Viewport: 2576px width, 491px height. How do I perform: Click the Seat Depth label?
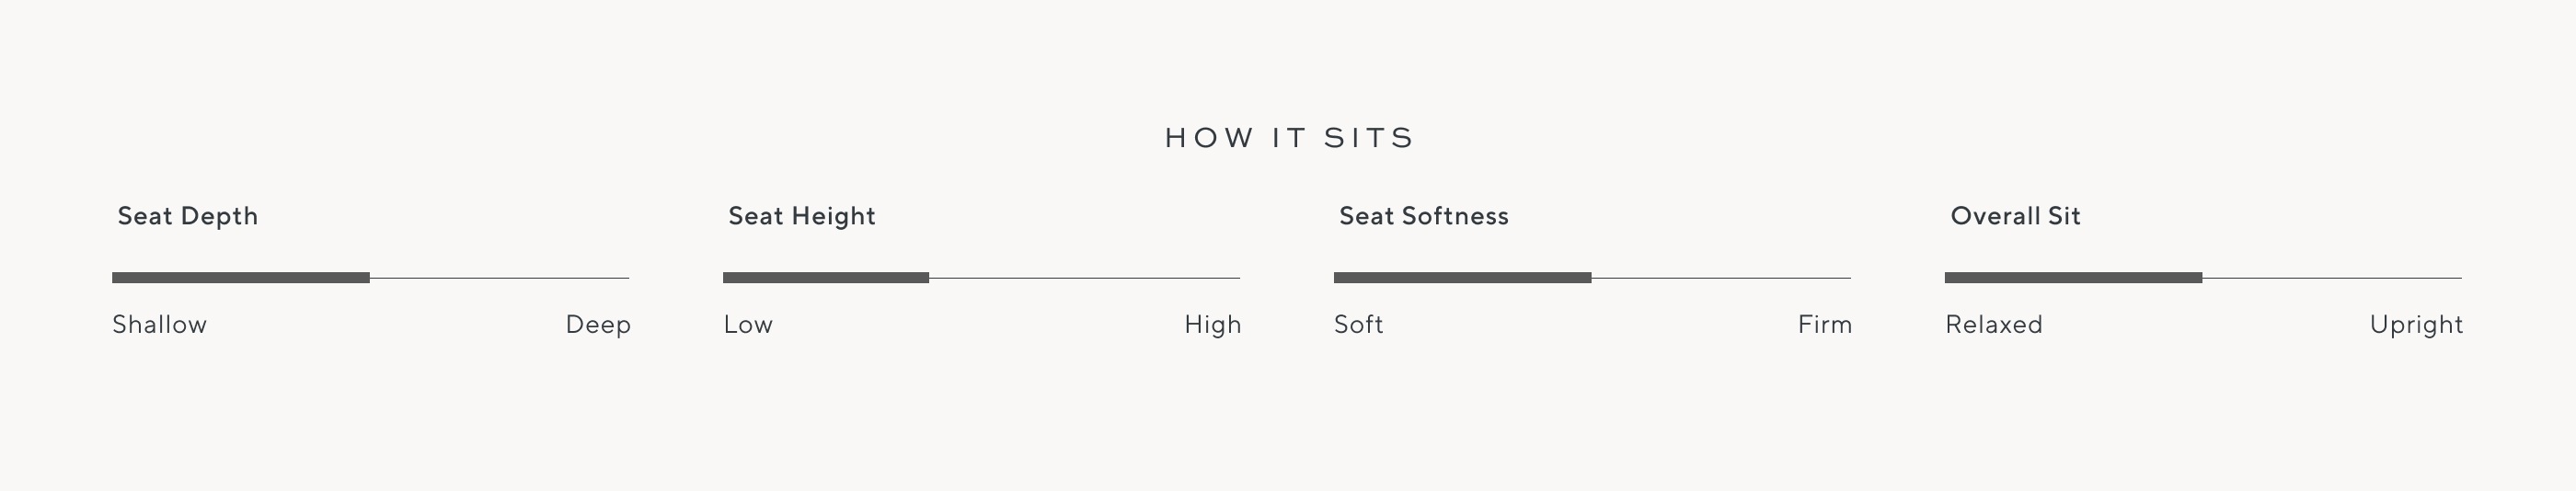point(188,216)
